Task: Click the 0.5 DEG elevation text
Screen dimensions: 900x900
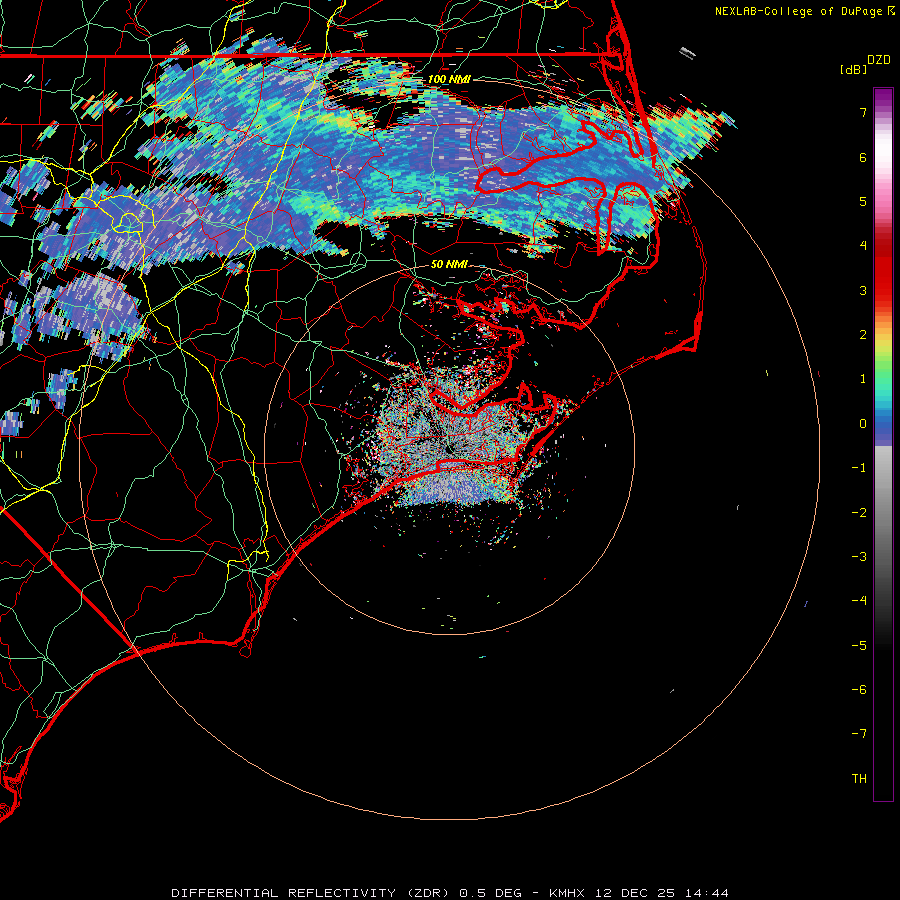Action: click(x=490, y=893)
